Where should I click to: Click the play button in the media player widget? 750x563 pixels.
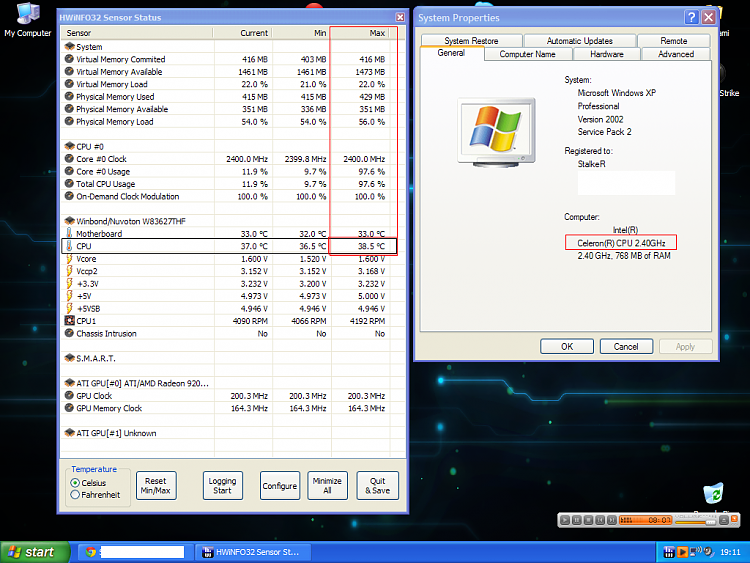click(565, 520)
